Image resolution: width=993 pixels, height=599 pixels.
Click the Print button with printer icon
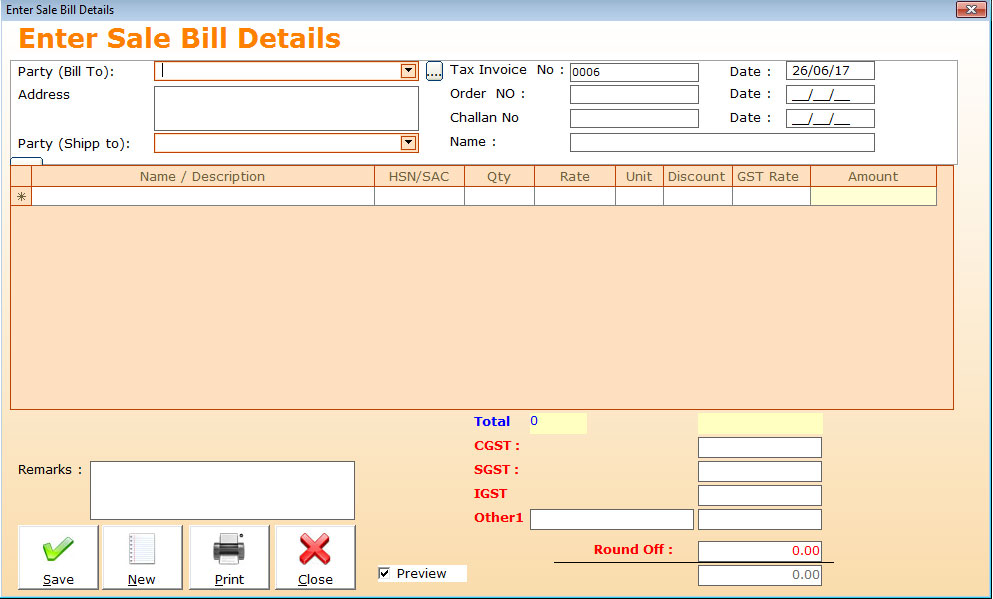click(x=229, y=557)
